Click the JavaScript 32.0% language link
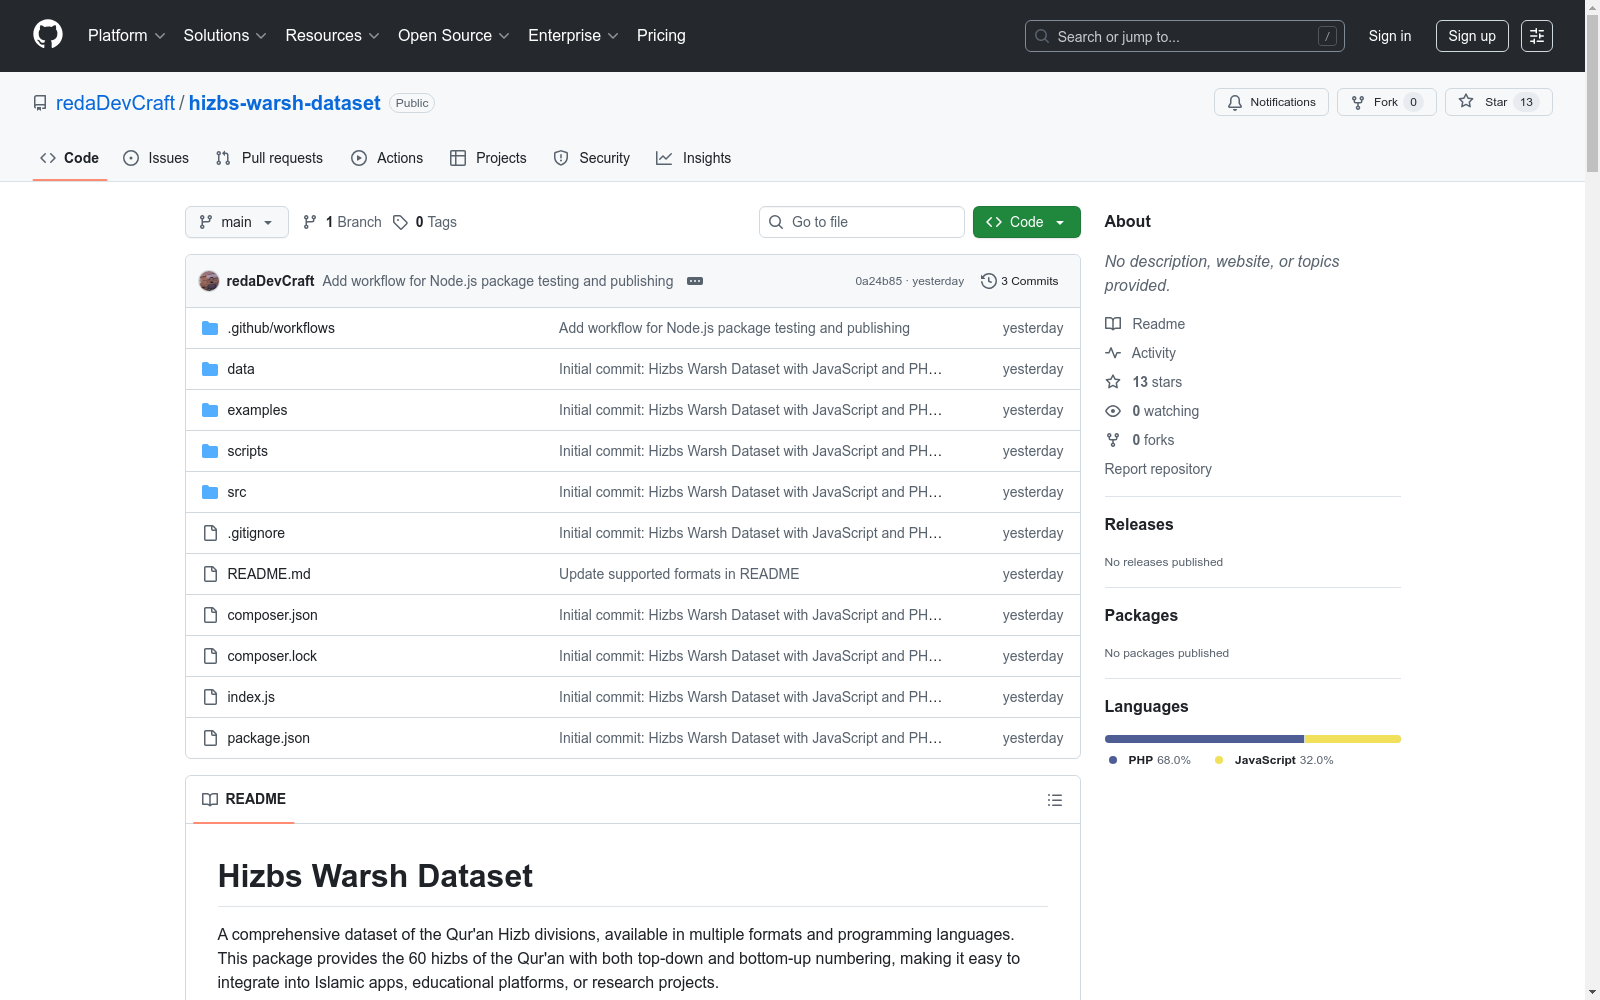 [1274, 760]
